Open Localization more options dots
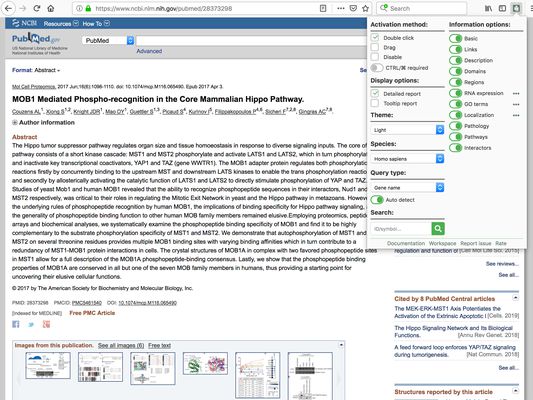 point(516,115)
